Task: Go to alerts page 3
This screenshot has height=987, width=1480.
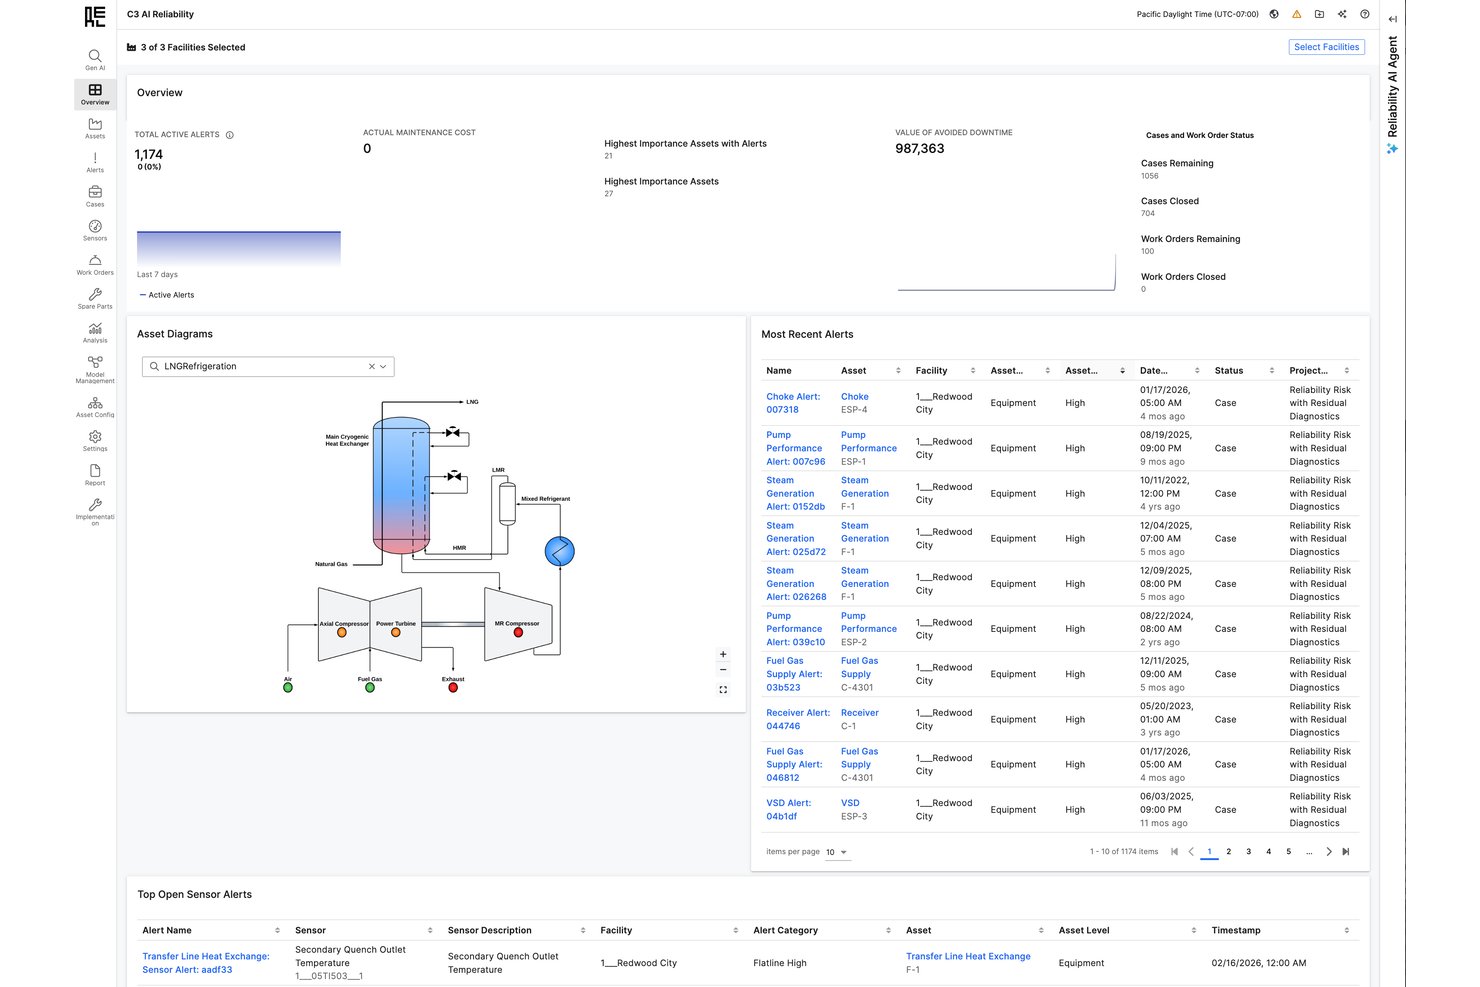Action: 1249,852
